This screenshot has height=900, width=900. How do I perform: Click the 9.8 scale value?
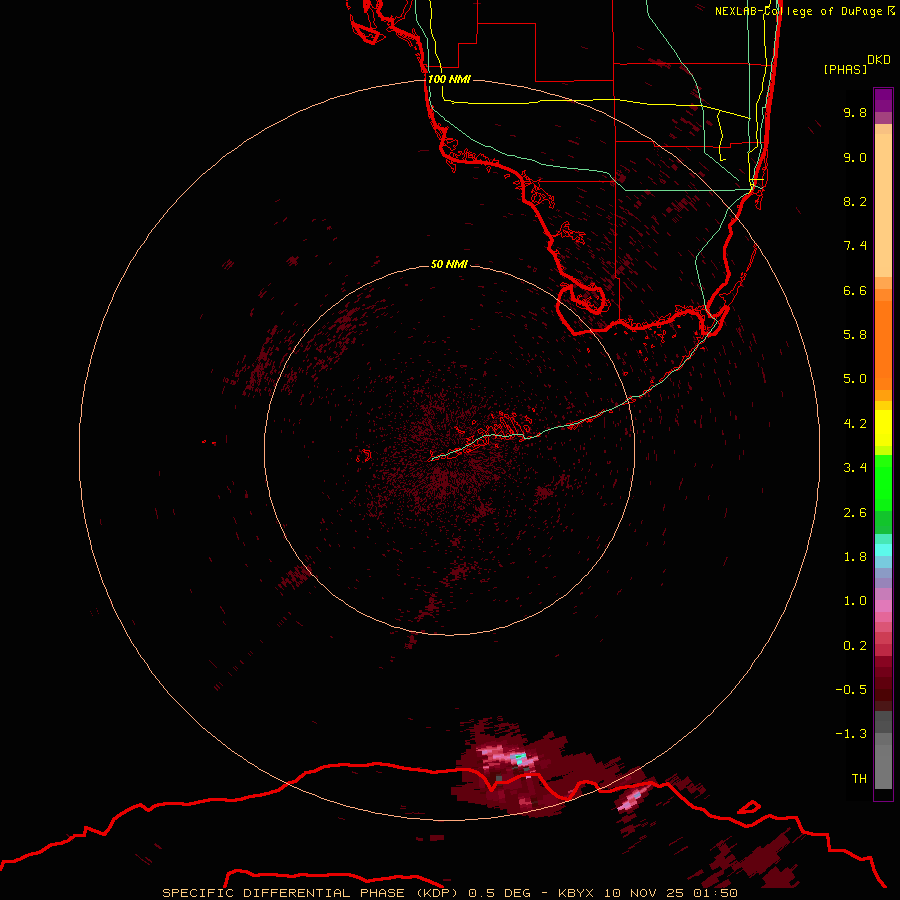coord(855,112)
